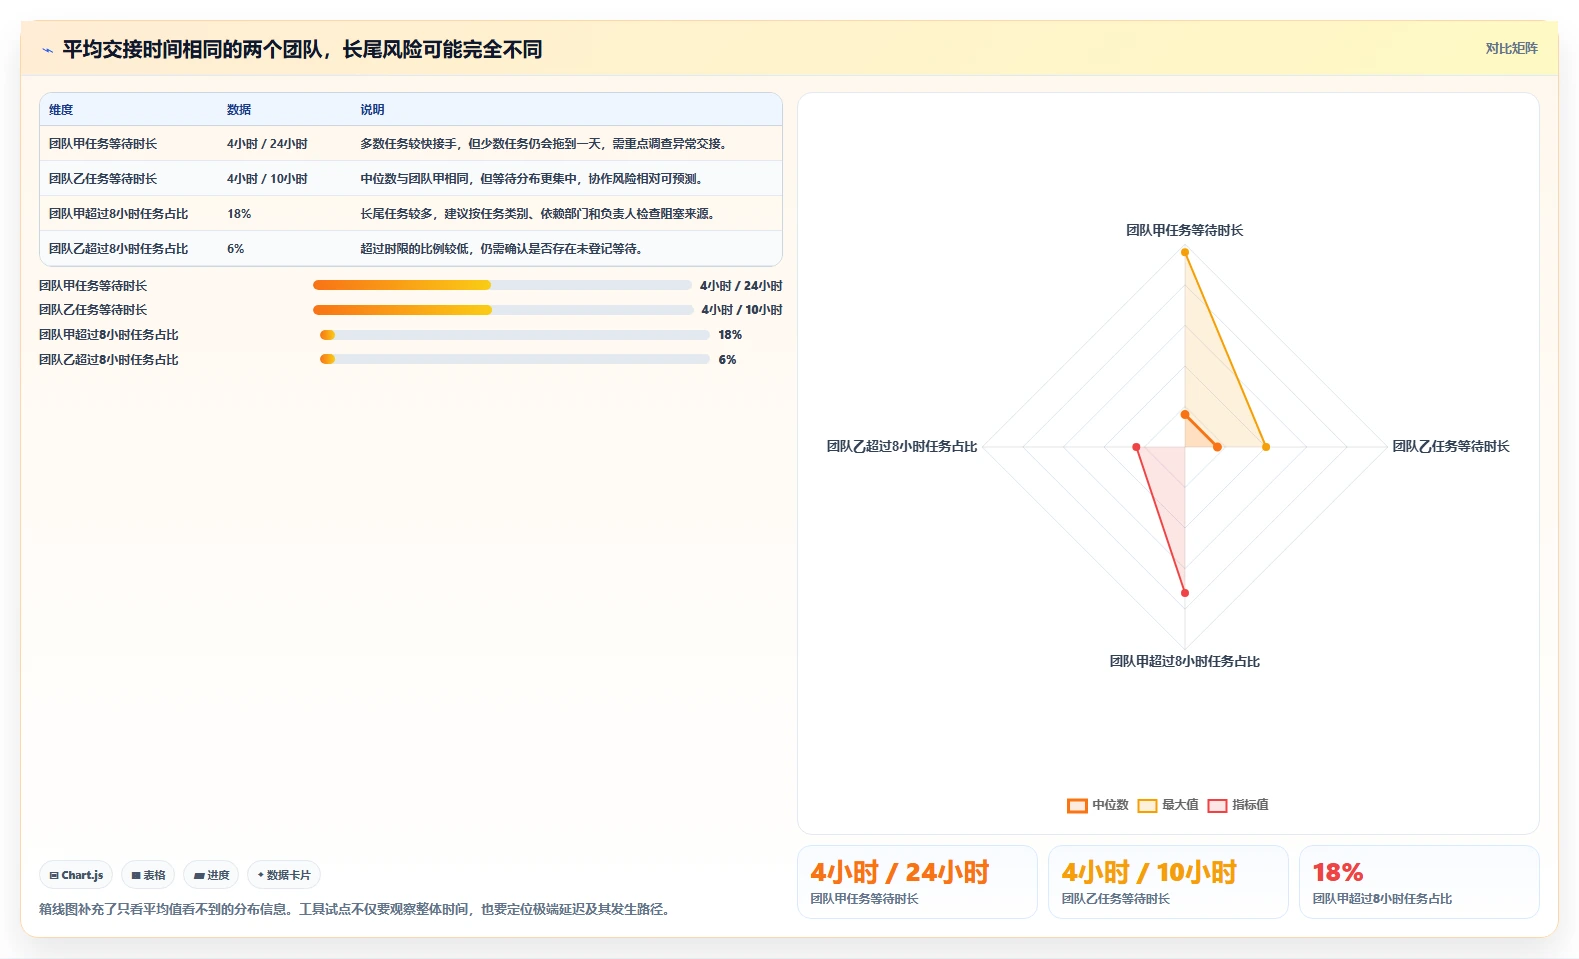Click table value 4小时 / 24小时
The width and height of the screenshot is (1579, 959).
(267, 144)
